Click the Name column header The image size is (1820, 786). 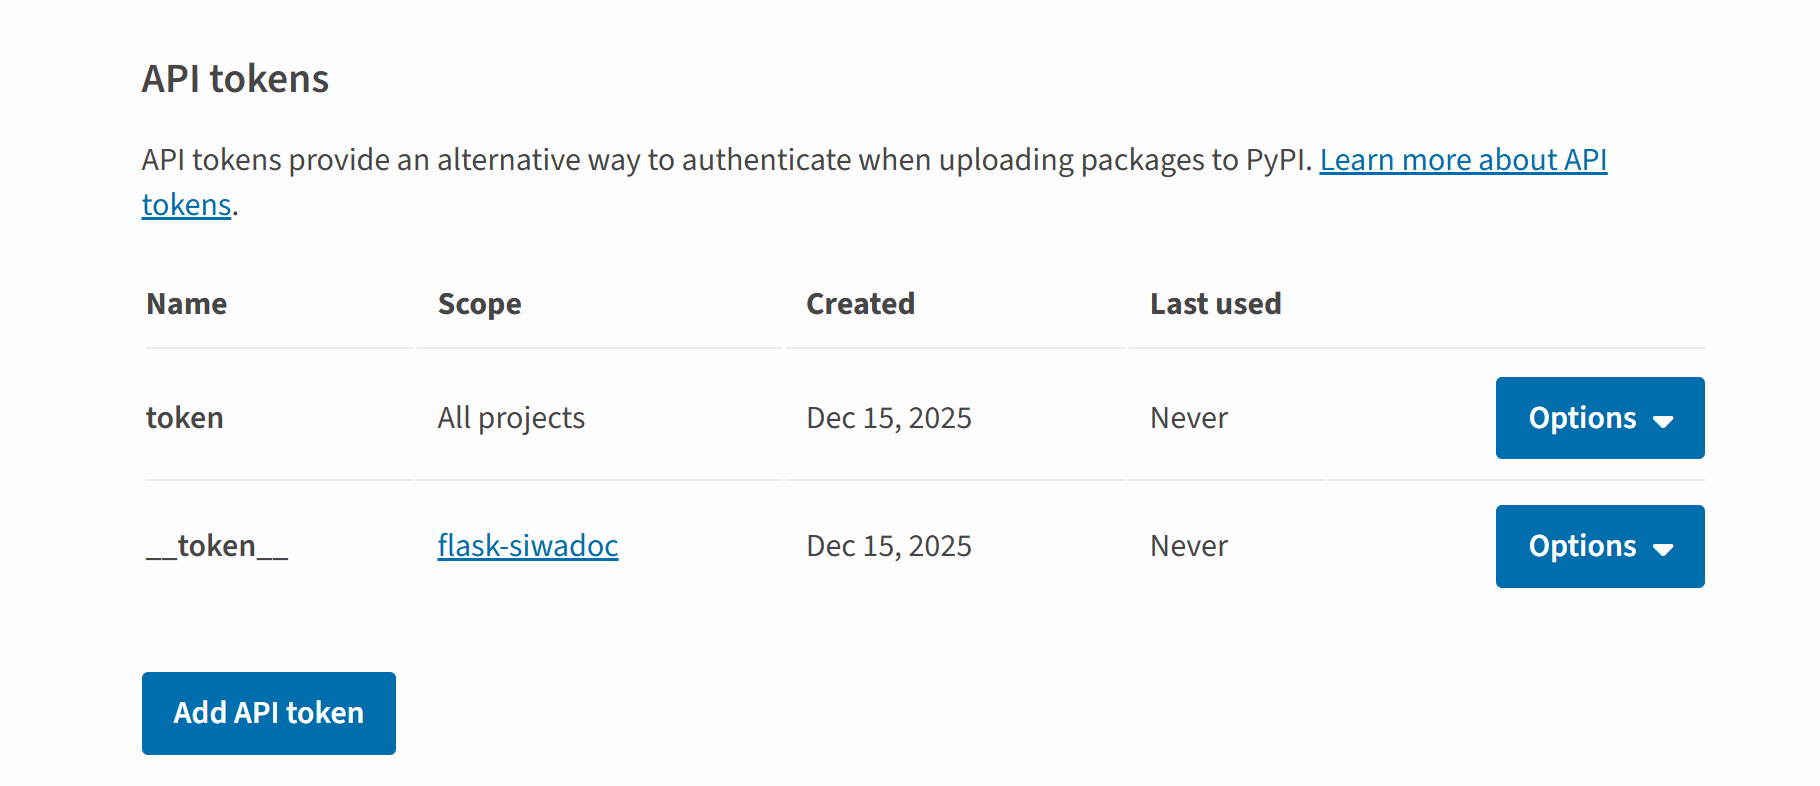[x=187, y=304]
